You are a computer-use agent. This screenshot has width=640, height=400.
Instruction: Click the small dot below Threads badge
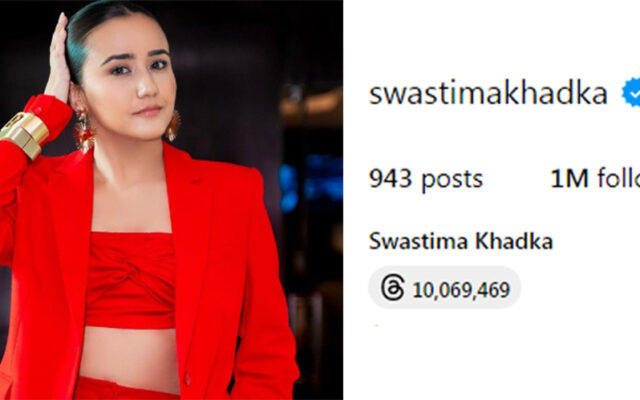(x=376, y=325)
